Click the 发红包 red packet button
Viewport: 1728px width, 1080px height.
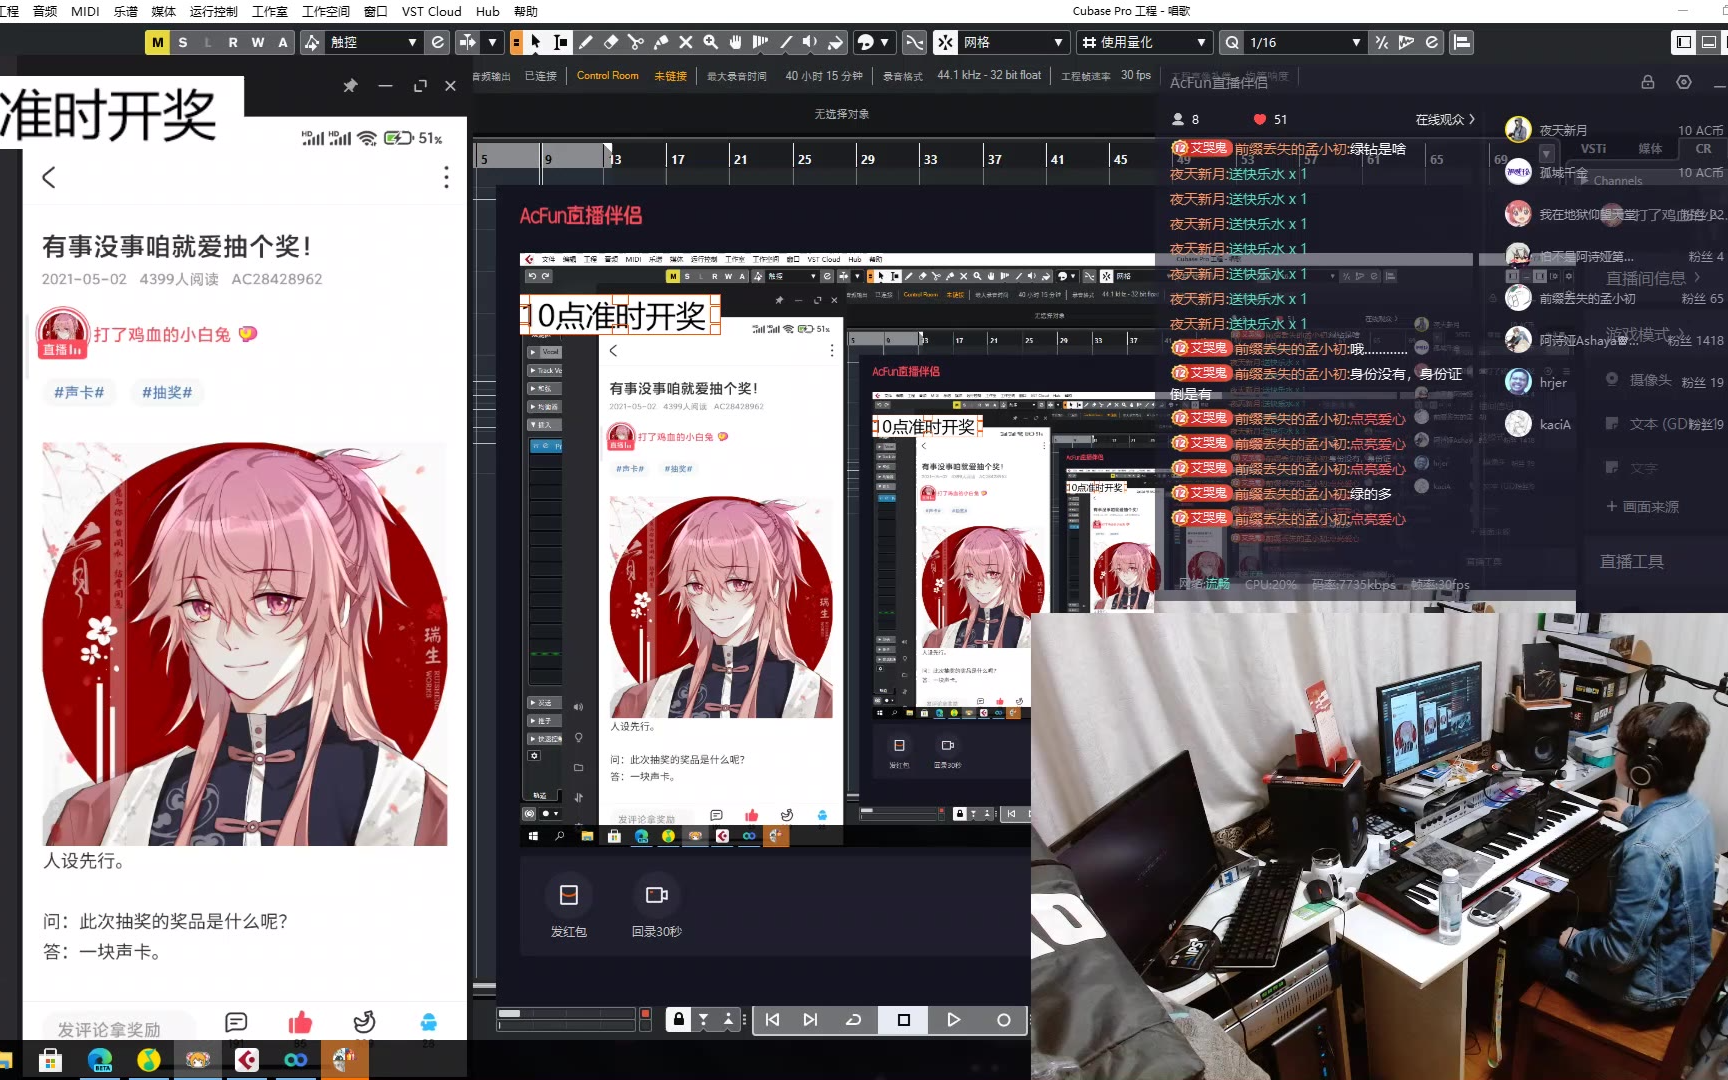point(569,908)
